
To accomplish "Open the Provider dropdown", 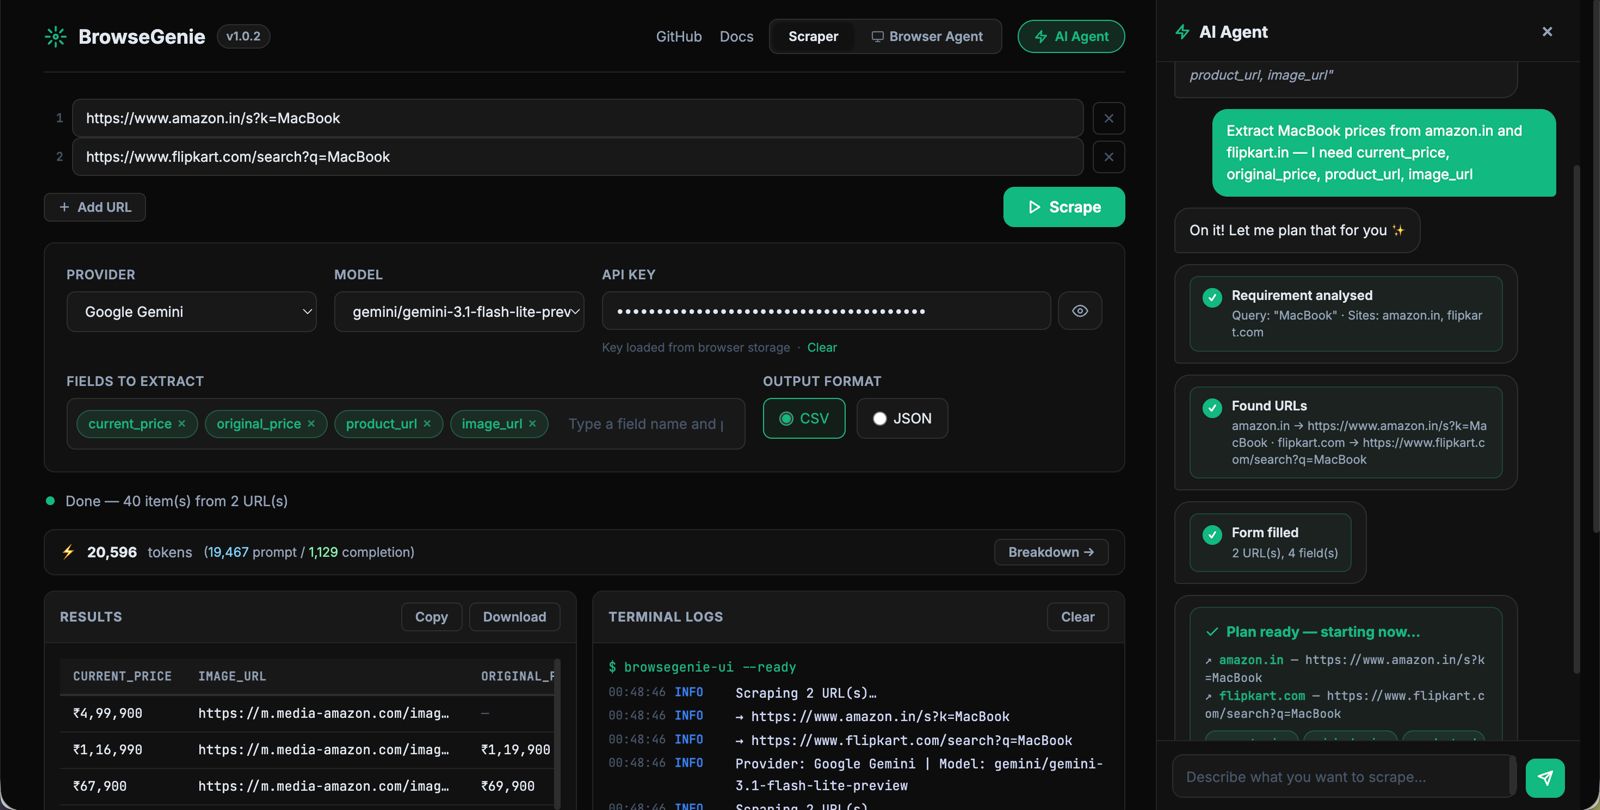I will tap(191, 312).
